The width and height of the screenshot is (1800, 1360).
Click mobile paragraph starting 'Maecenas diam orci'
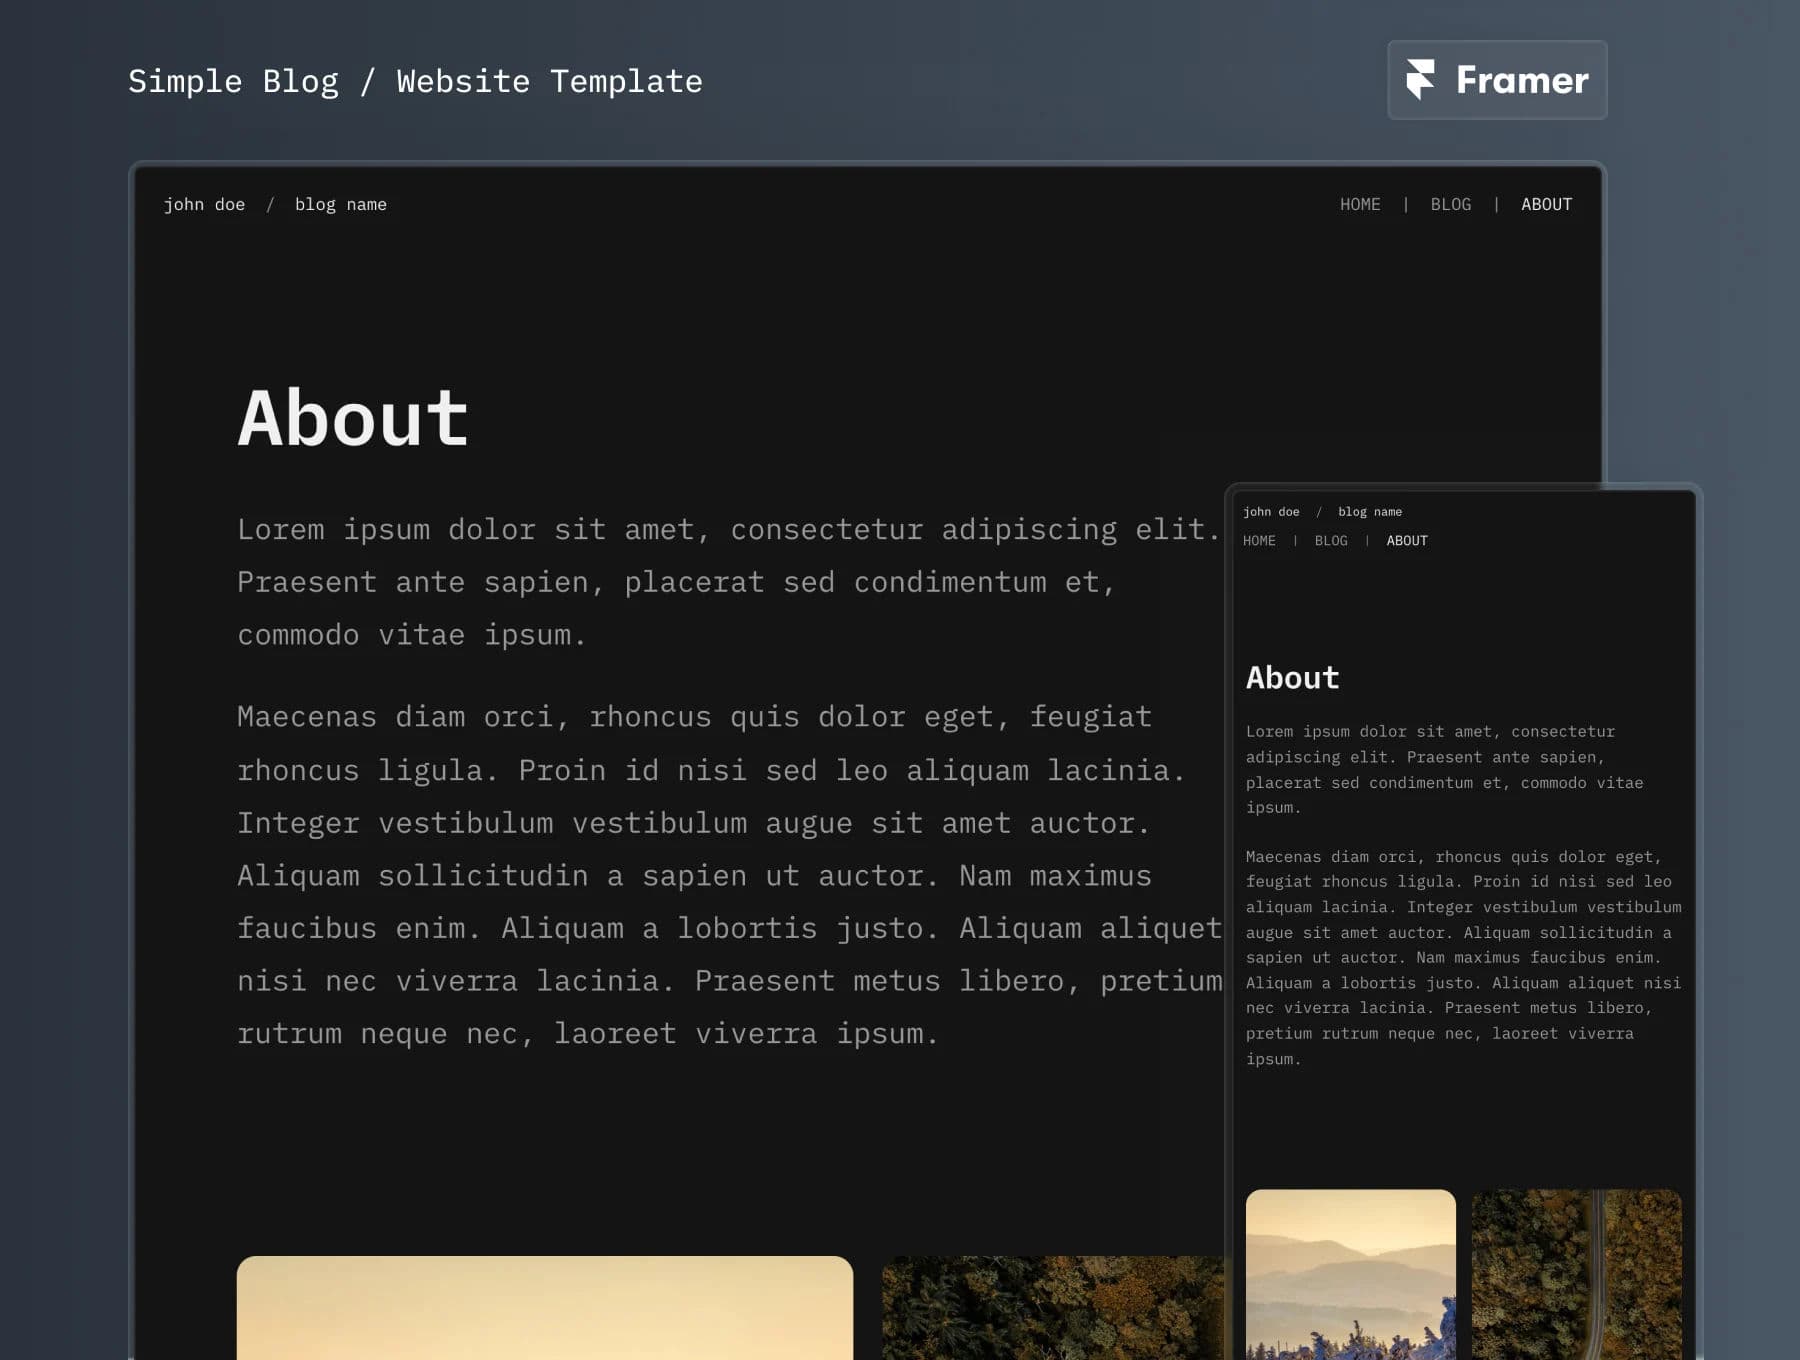(x=1464, y=958)
